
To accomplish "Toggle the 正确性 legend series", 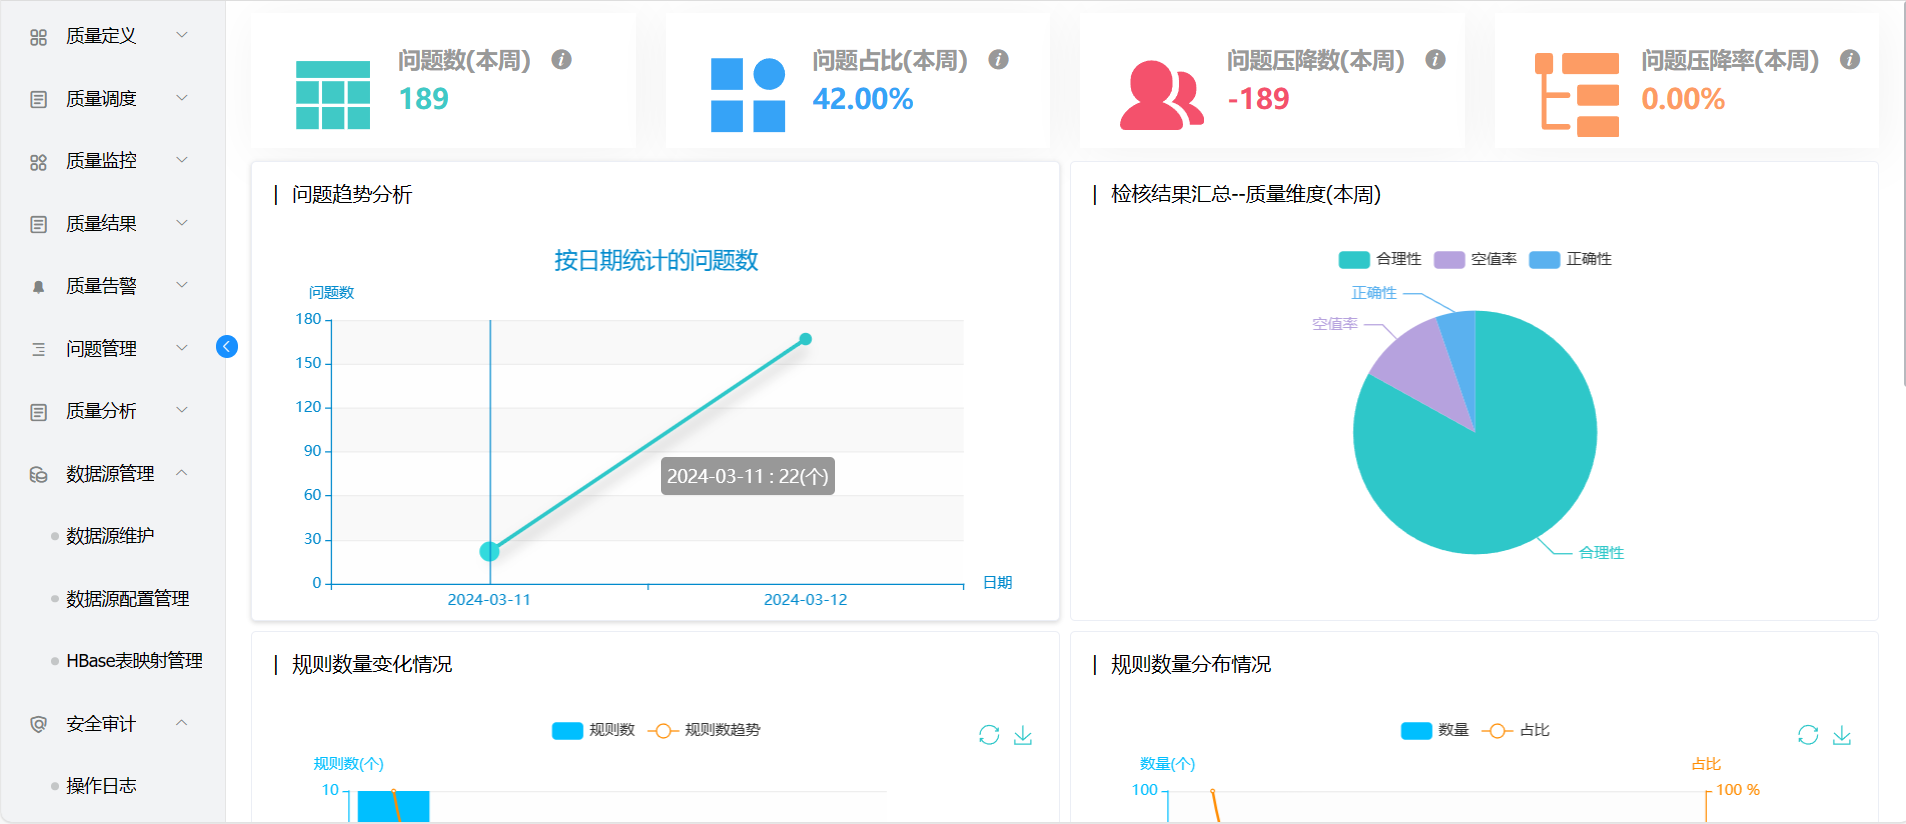I will click(1570, 259).
